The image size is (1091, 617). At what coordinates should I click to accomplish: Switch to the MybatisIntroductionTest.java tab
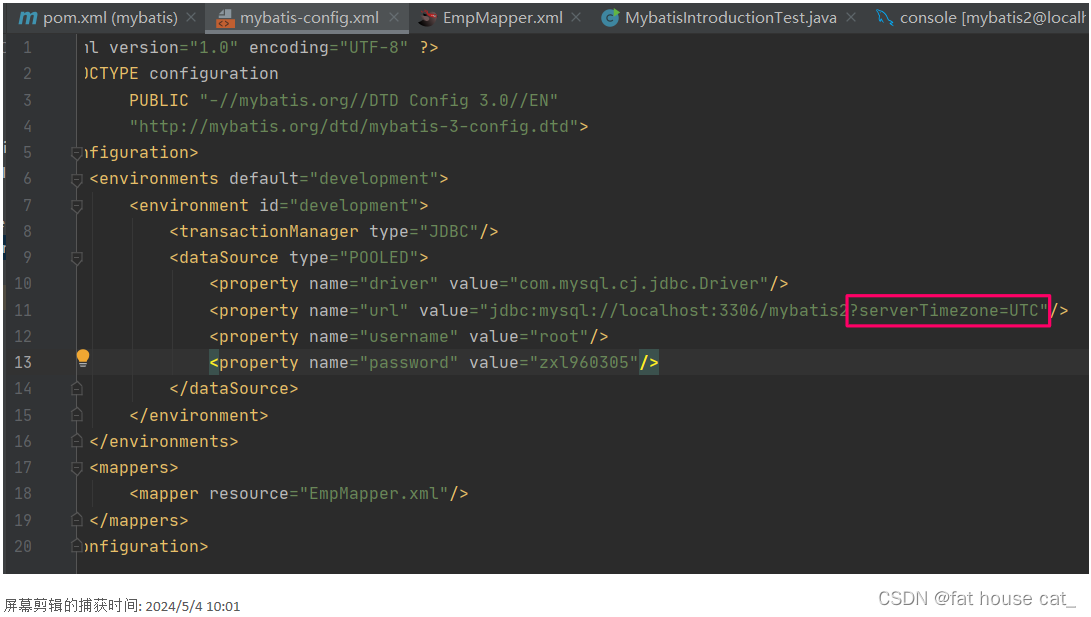(x=730, y=17)
